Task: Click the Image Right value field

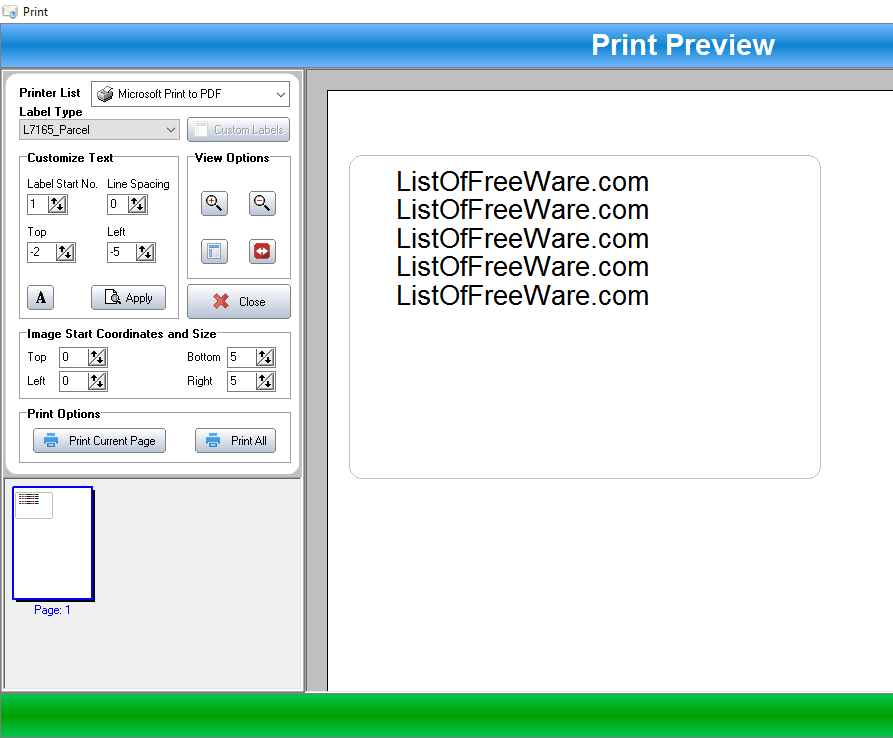Action: click(x=242, y=381)
